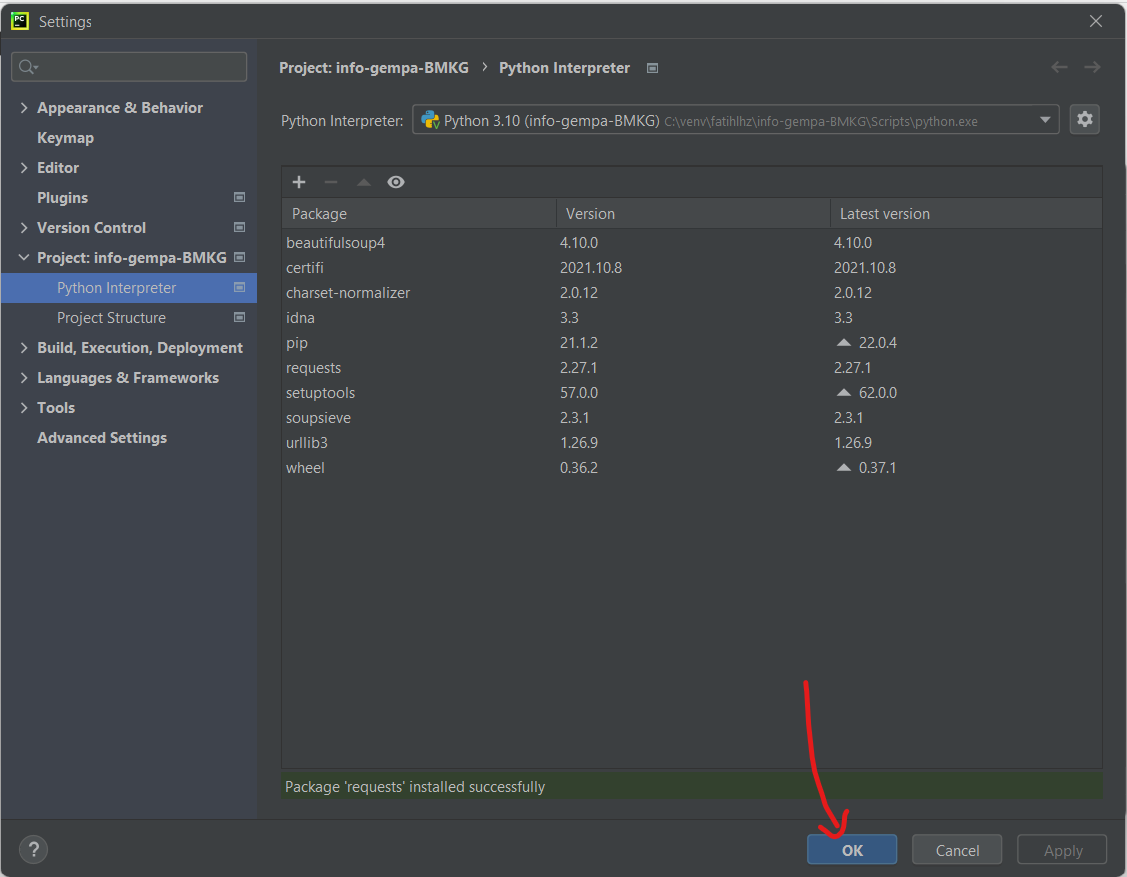The image size is (1127, 877).
Task: Click inside the settings search field
Action: (128, 66)
